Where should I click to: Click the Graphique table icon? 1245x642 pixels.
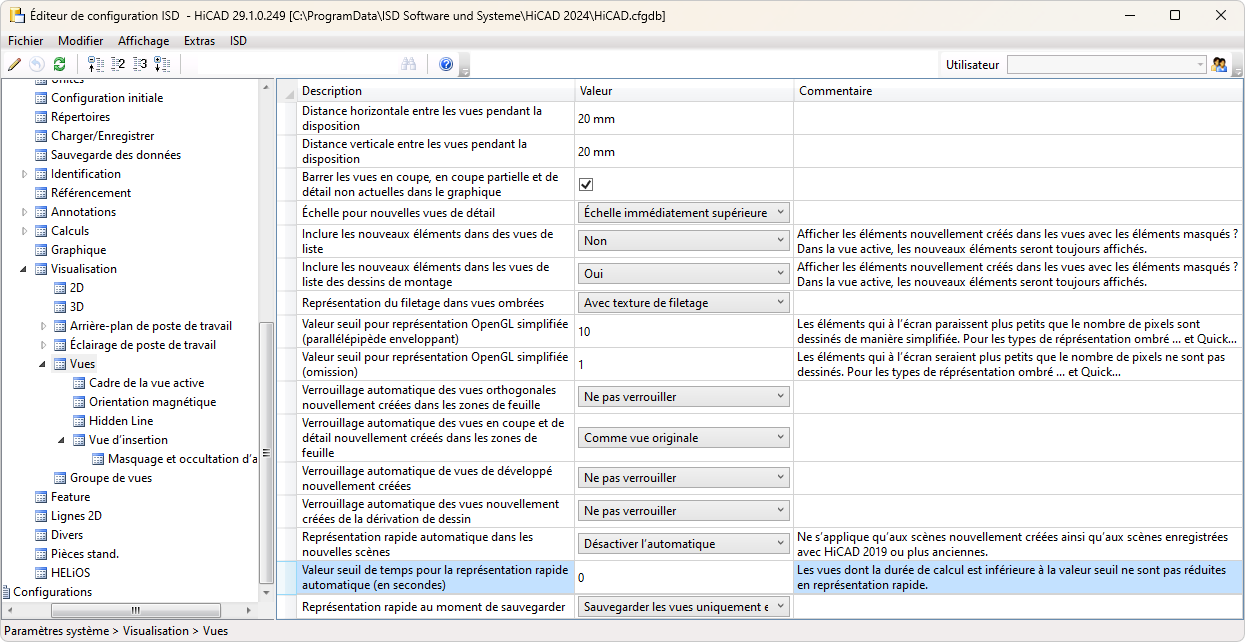point(41,250)
